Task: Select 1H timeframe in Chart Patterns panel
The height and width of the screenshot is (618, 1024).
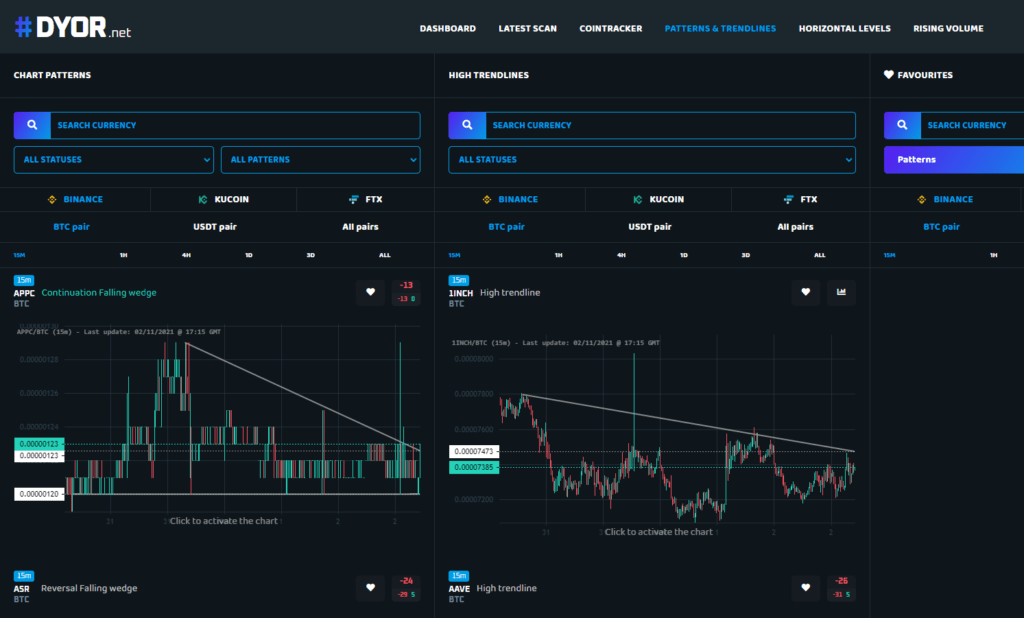Action: (123, 255)
